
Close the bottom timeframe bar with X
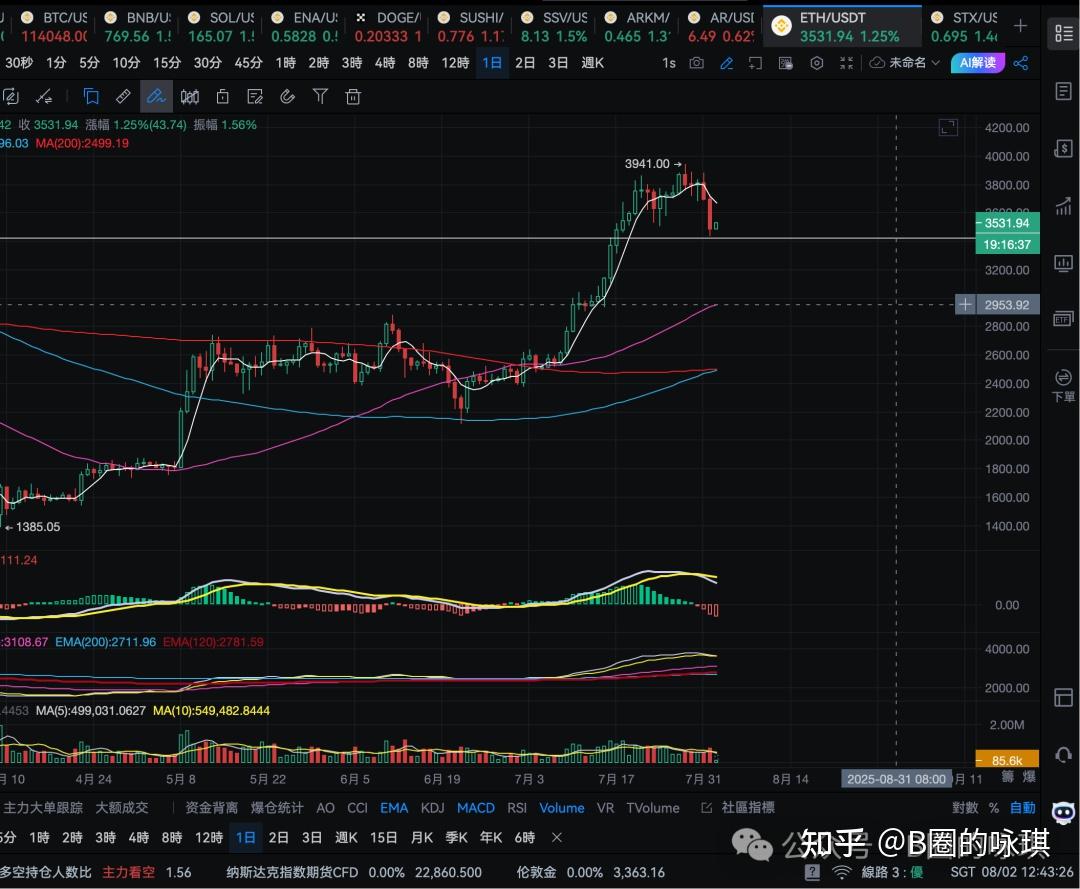pos(557,837)
